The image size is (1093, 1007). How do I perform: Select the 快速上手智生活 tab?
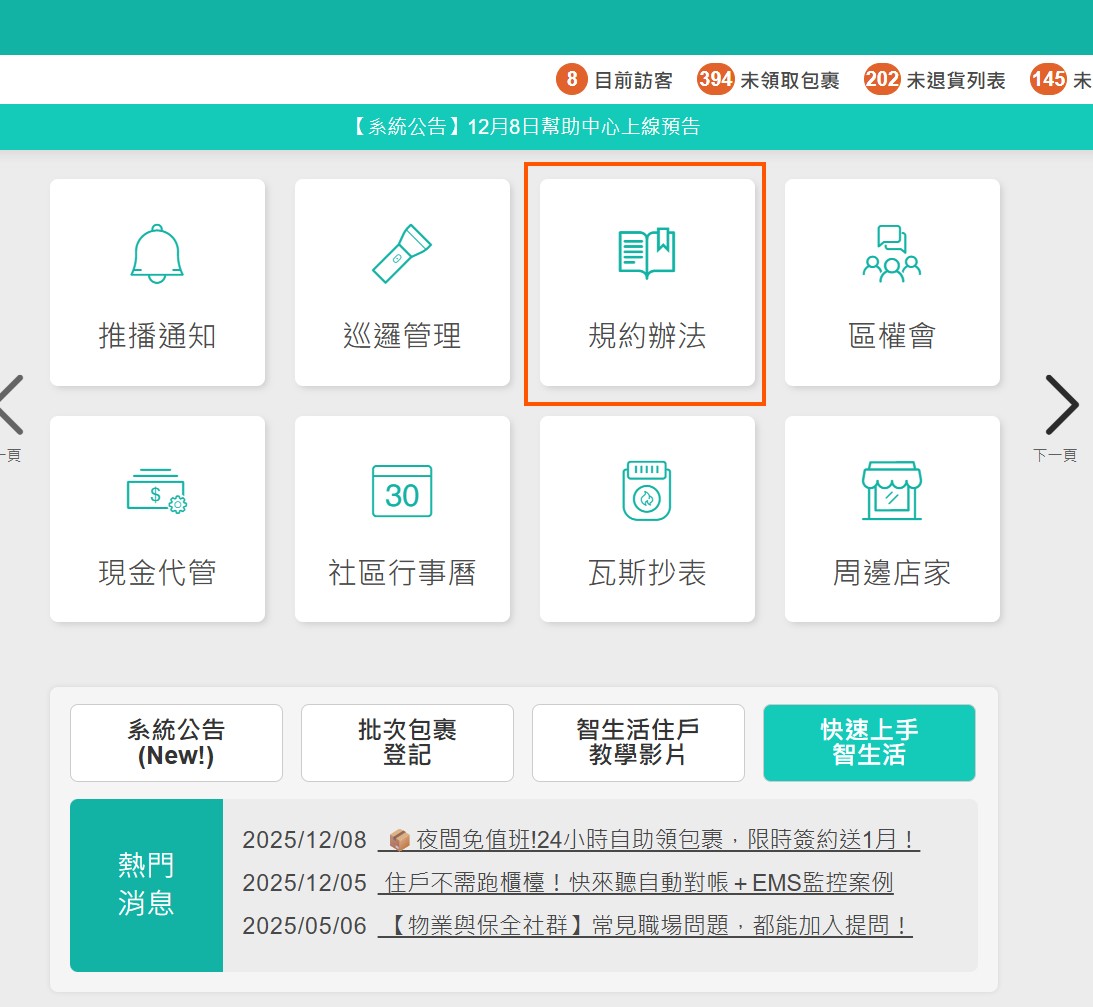pos(869,743)
